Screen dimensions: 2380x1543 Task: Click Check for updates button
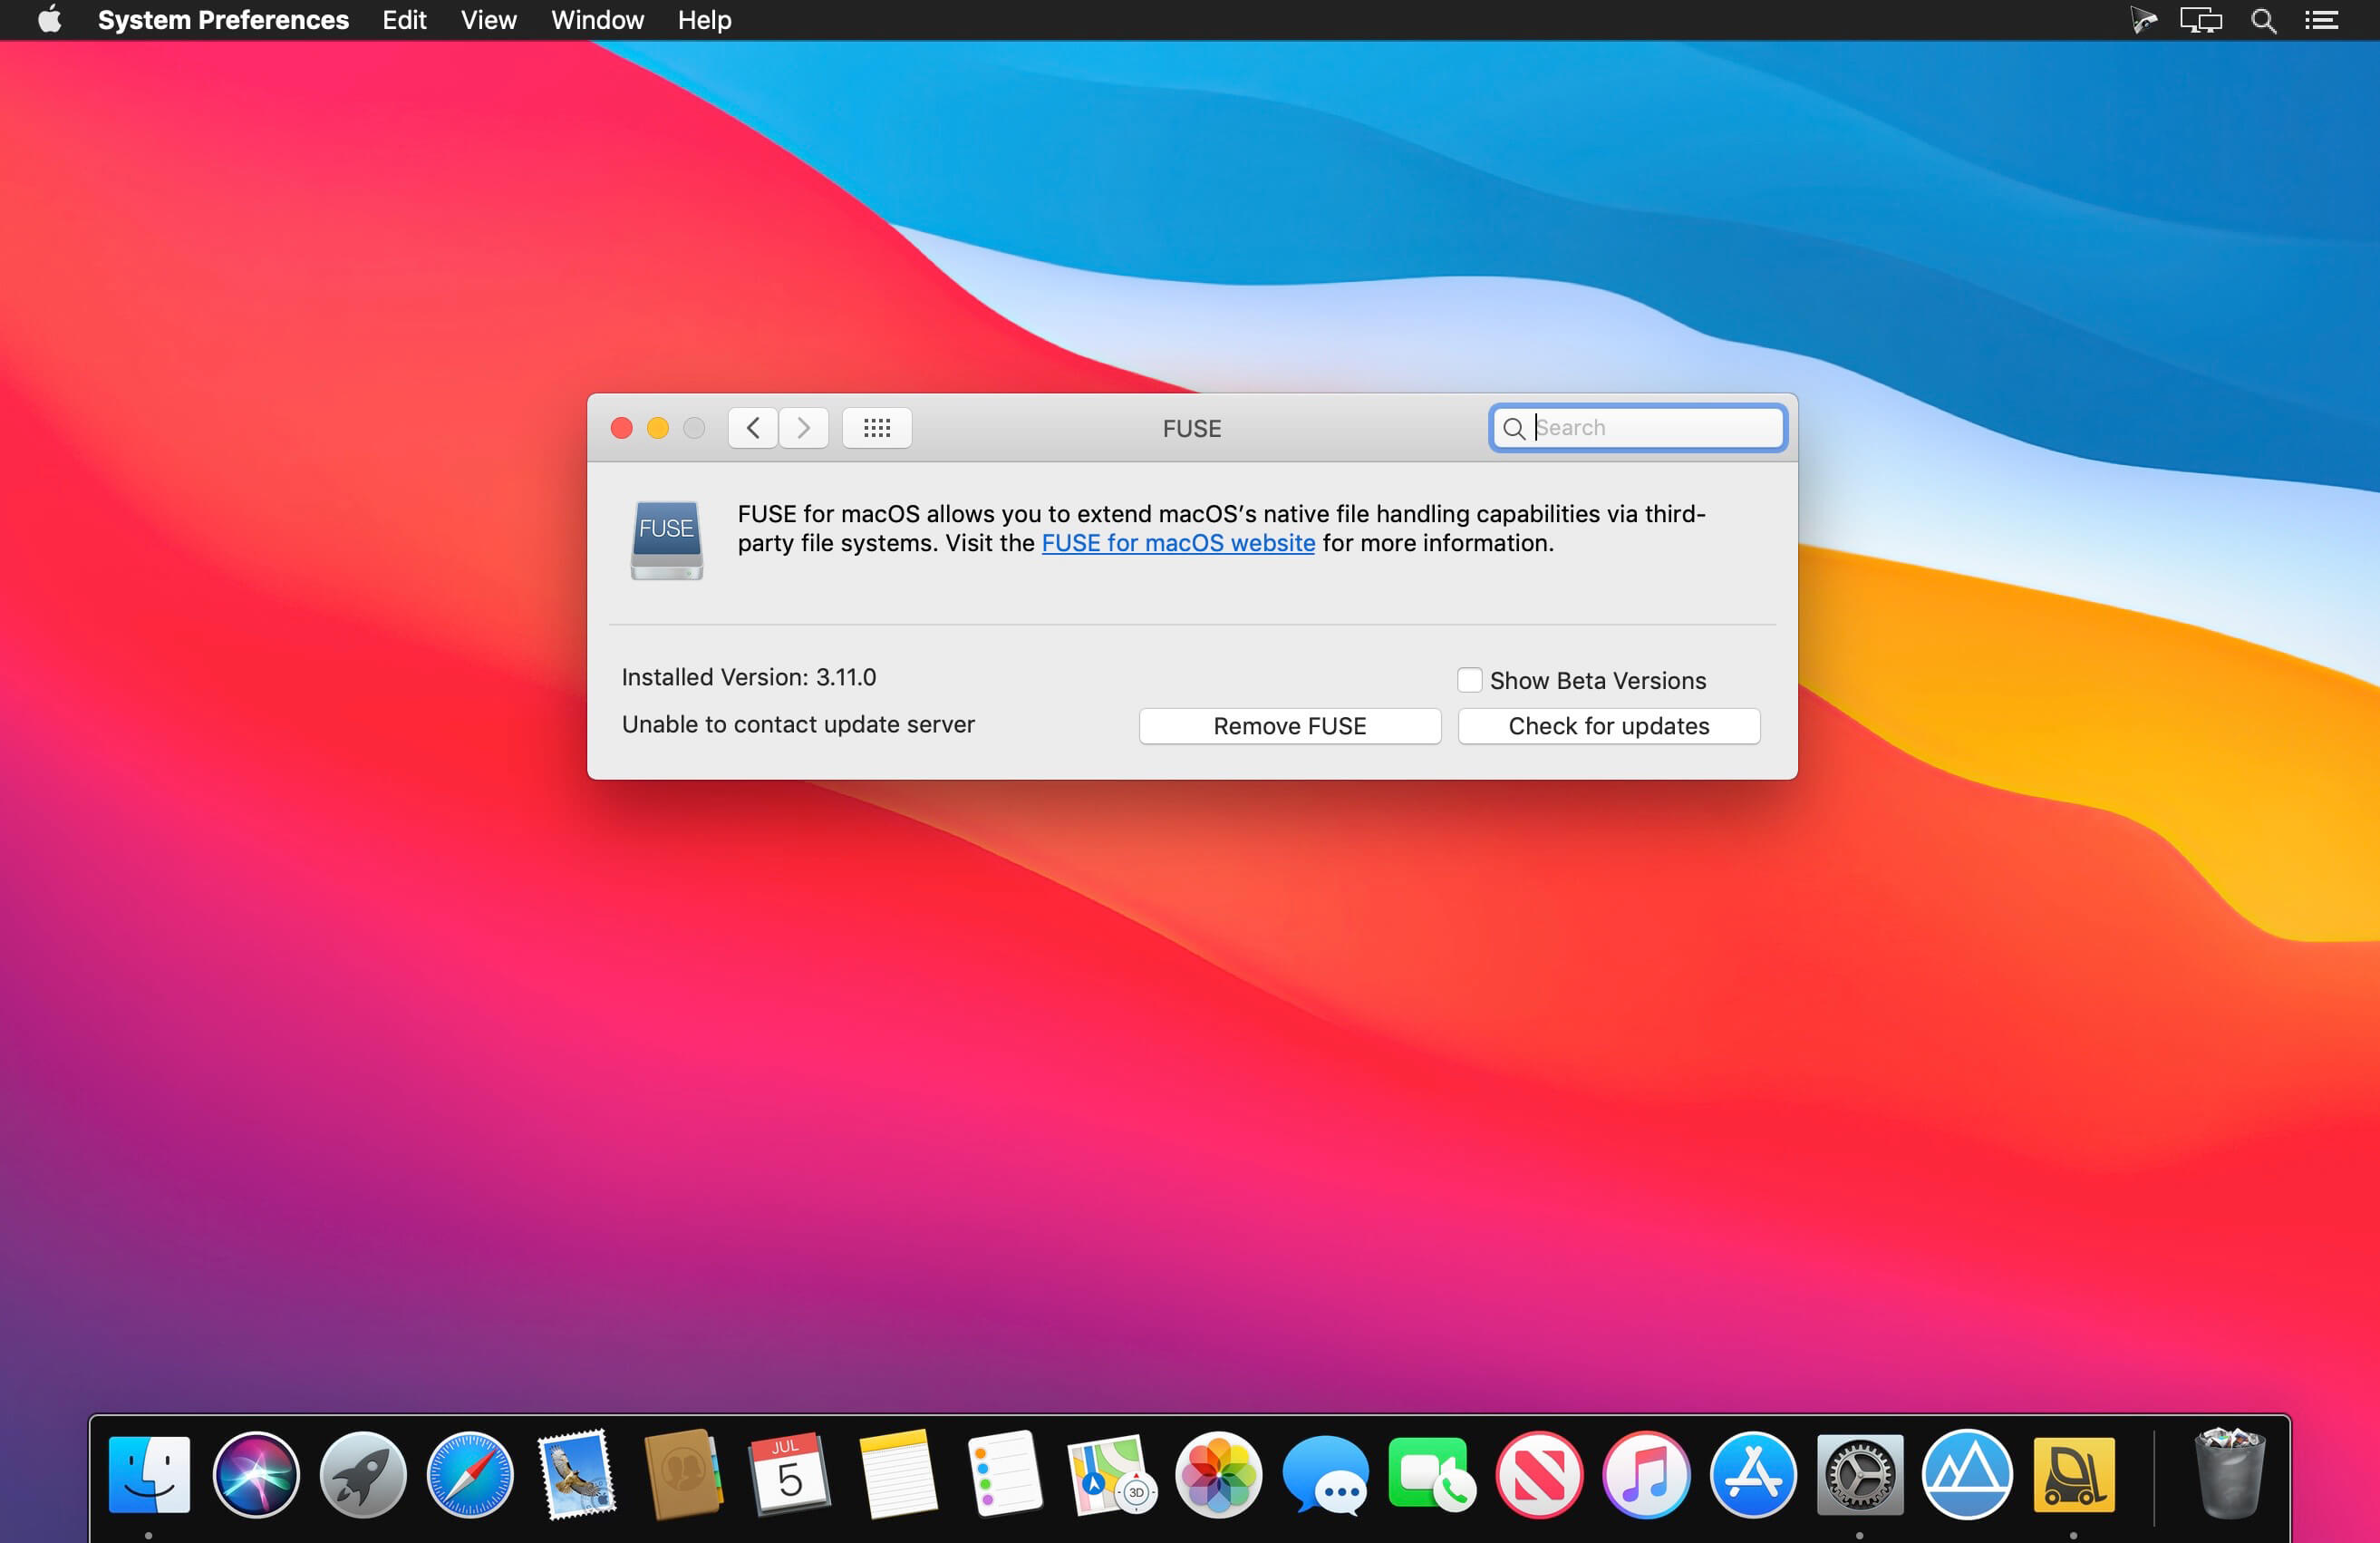(1608, 726)
